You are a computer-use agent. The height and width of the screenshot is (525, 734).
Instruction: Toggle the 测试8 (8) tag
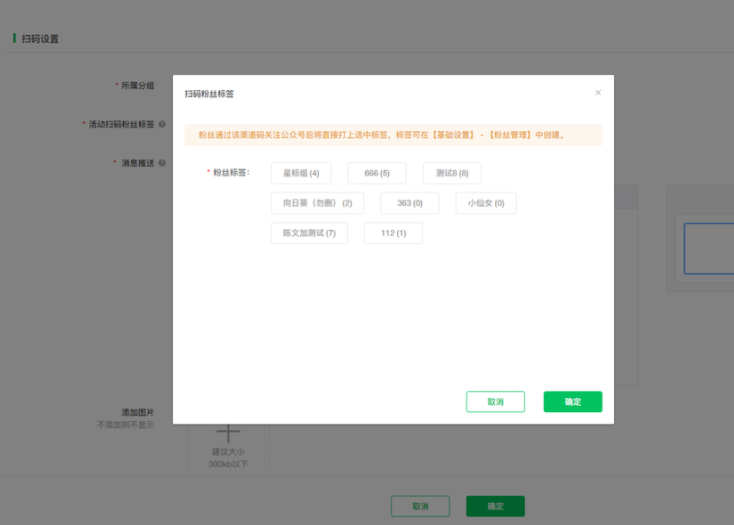(x=452, y=173)
